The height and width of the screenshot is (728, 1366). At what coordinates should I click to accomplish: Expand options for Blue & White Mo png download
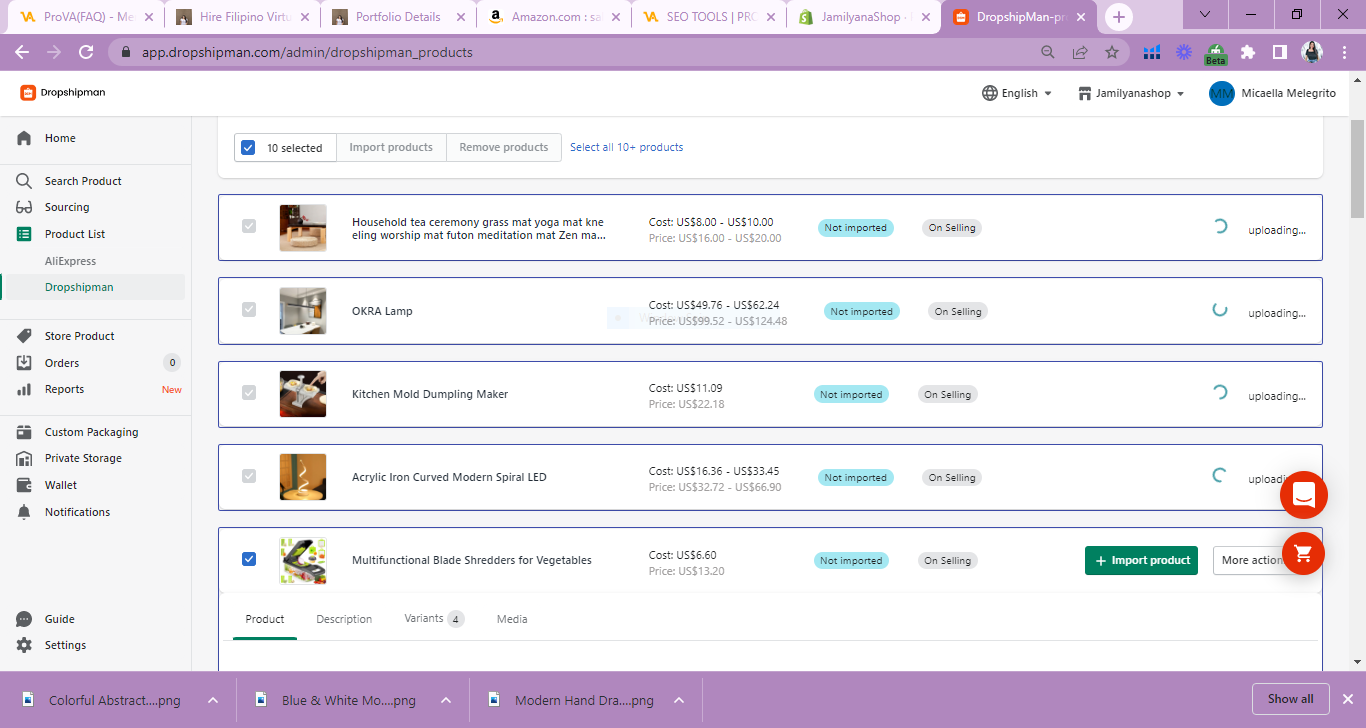coord(446,700)
